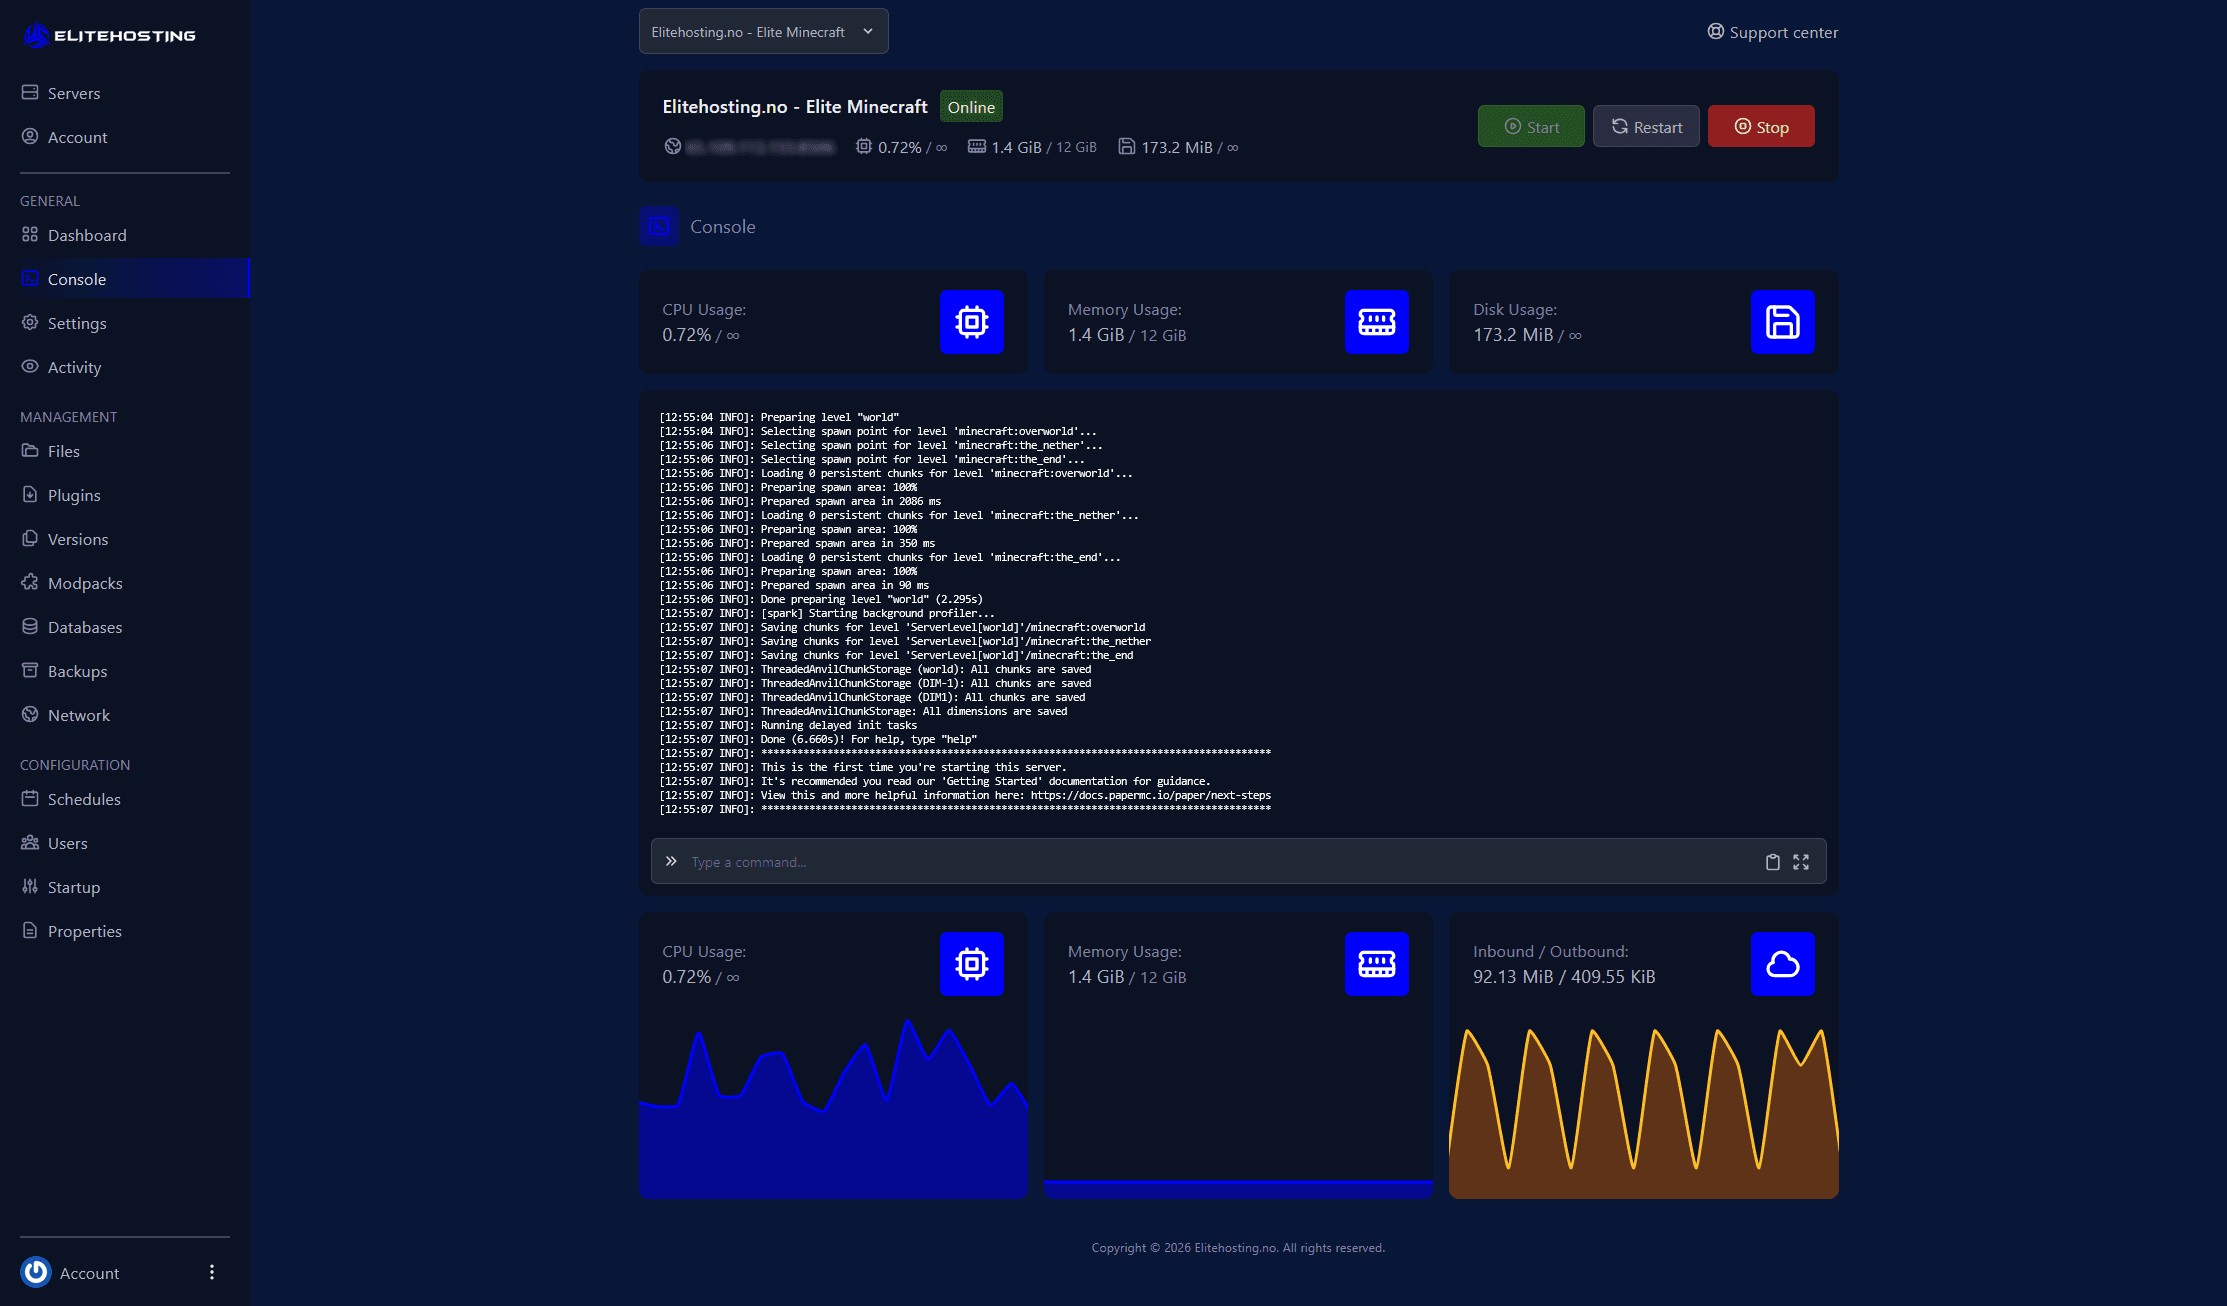This screenshot has height=1306, width=2227.
Task: Click the Properties file icon
Action: [x=30, y=930]
